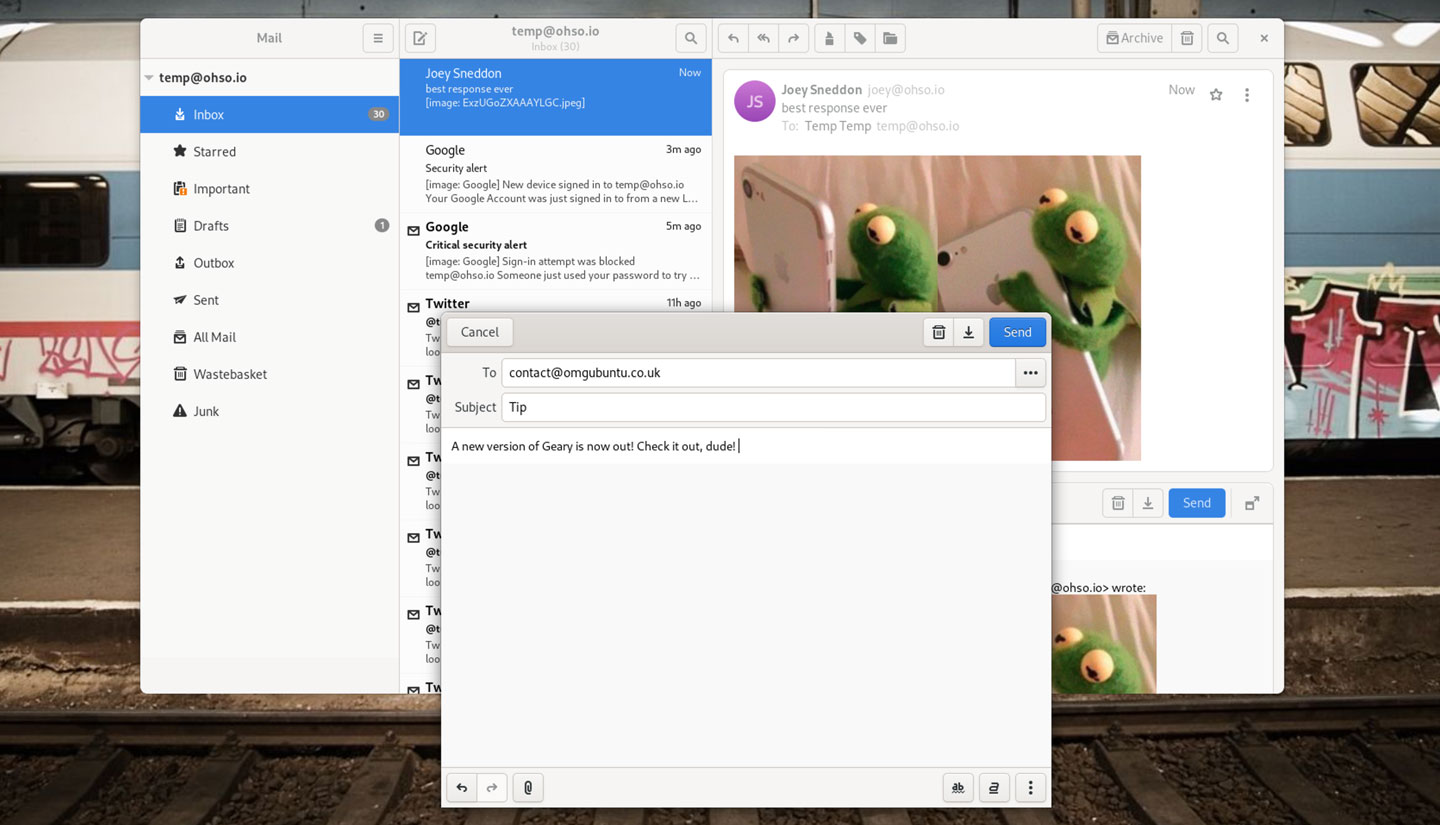This screenshot has width=1440, height=825.
Task: Click the quoted Kermit image in inline reply
Action: click(x=1104, y=644)
